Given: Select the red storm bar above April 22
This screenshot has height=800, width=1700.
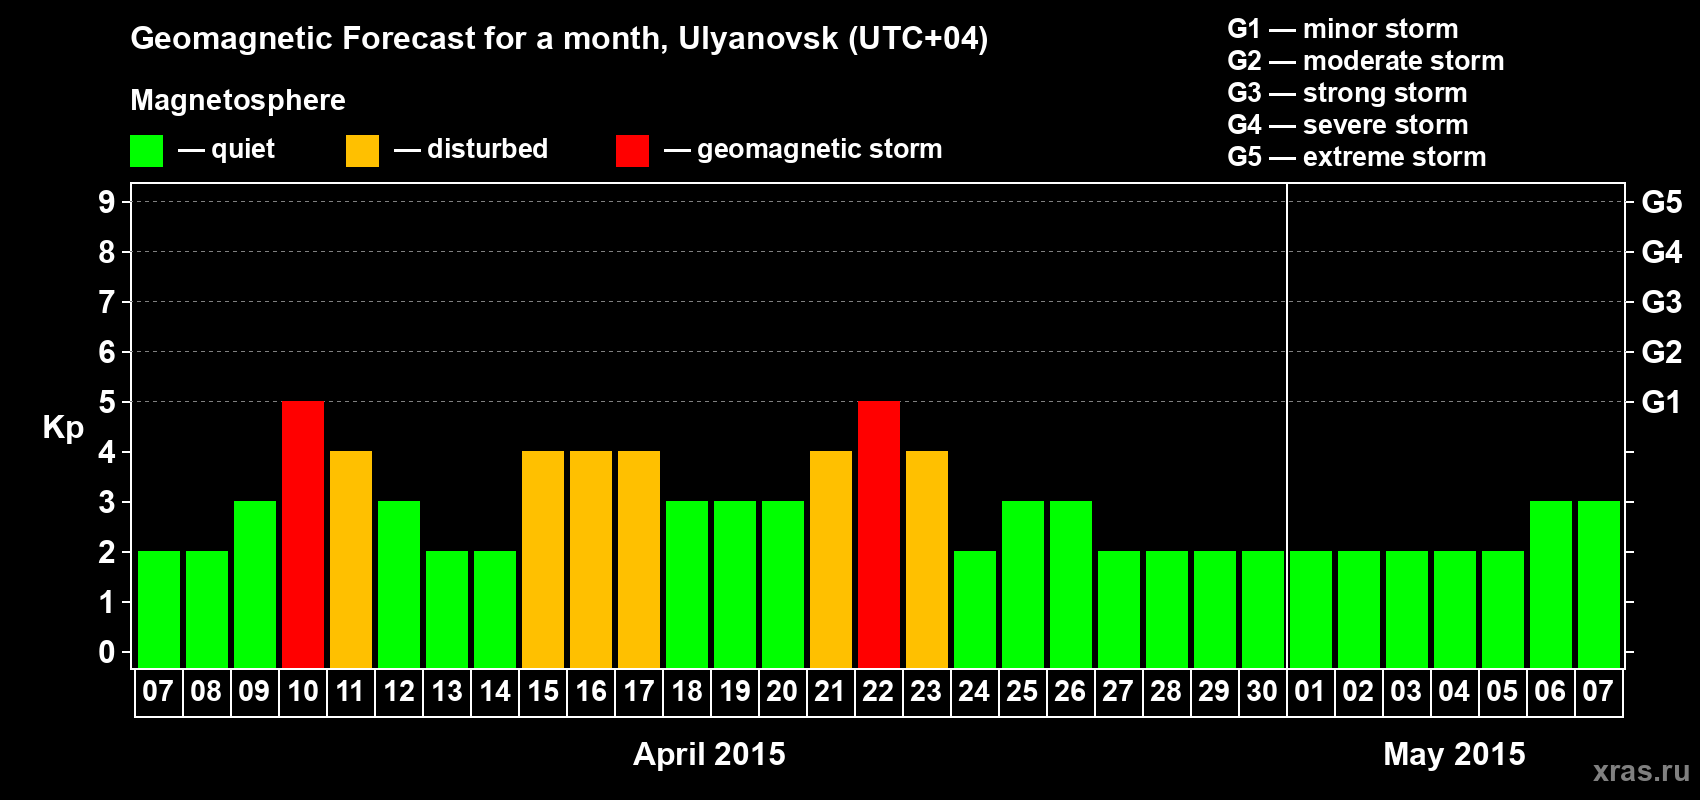Looking at the screenshot, I should 879,534.
